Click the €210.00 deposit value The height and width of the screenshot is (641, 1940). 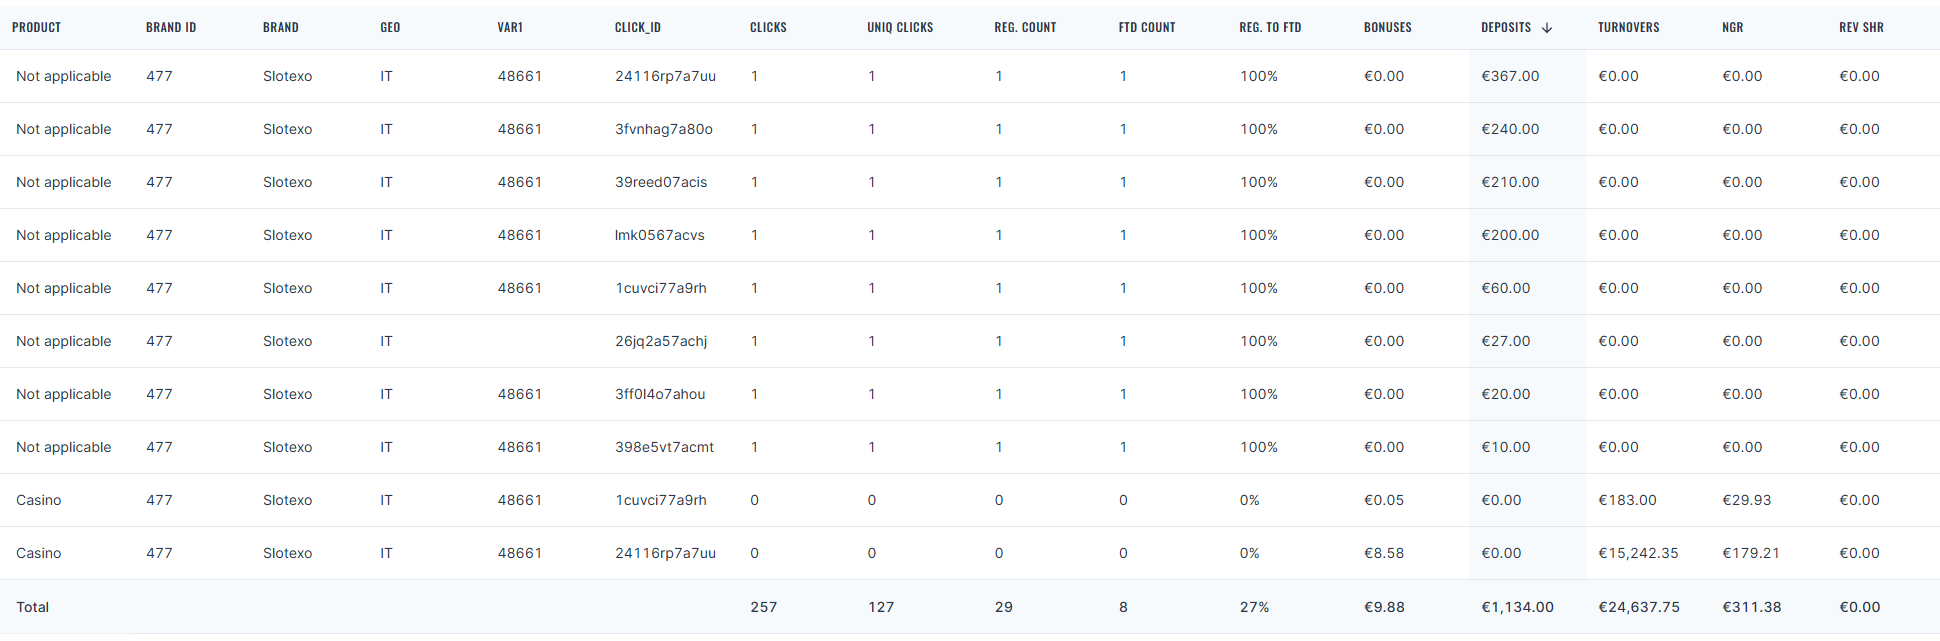pyautogui.click(x=1510, y=182)
